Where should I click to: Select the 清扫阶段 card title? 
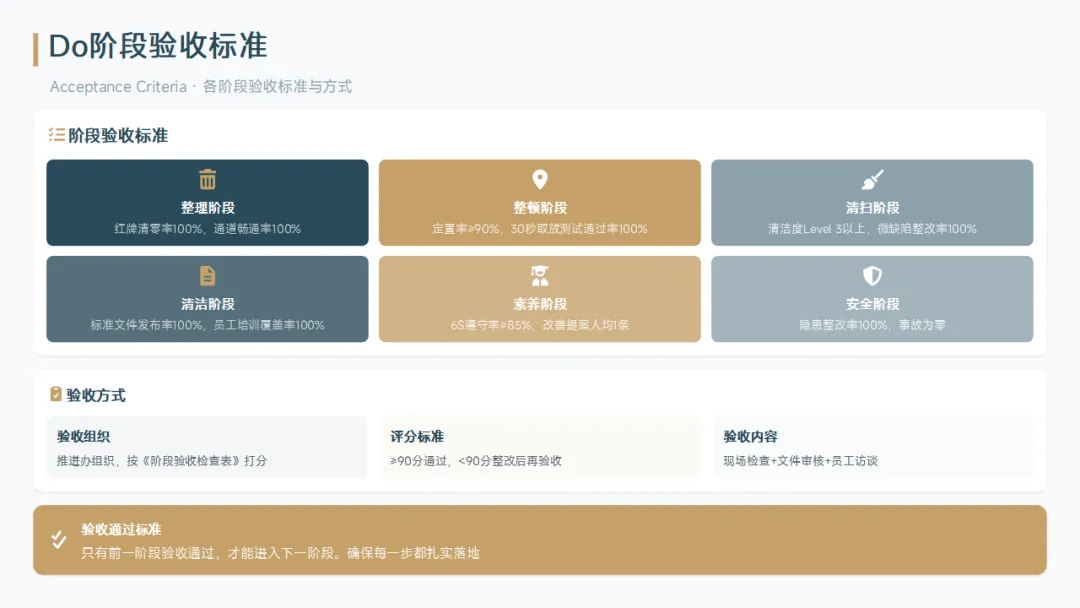tap(872, 207)
